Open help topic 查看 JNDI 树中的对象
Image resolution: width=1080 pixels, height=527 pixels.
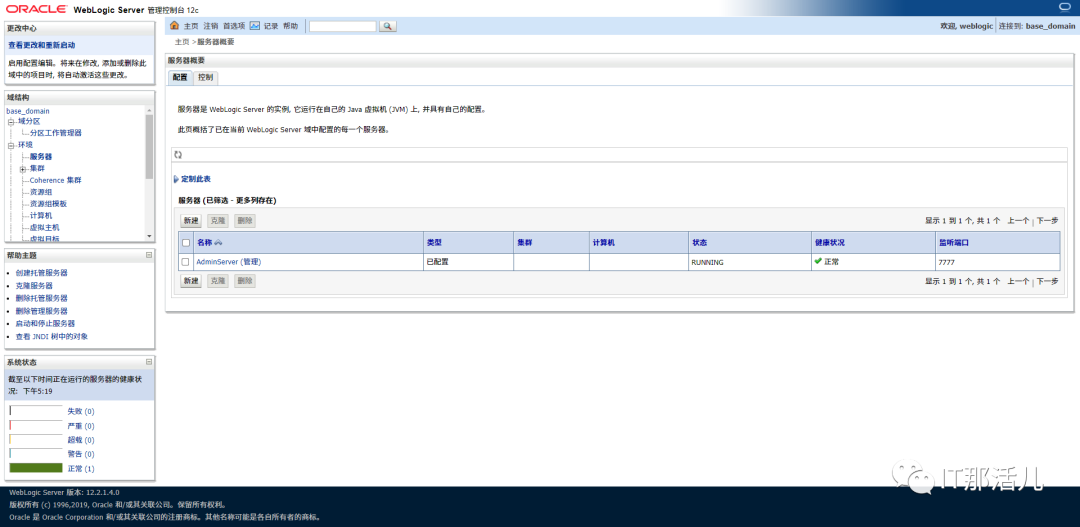coord(52,336)
